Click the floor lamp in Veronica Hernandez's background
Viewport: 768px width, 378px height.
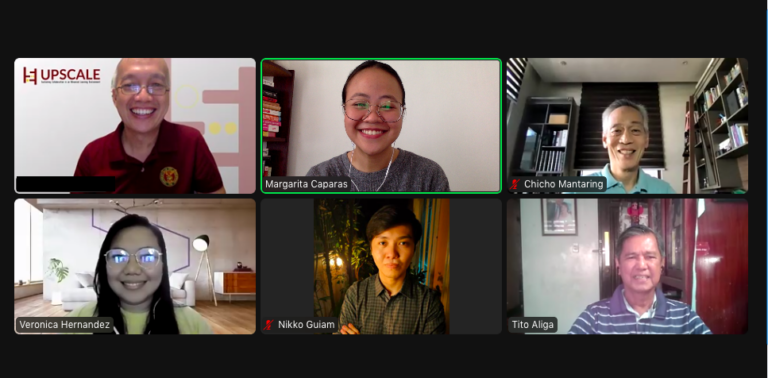click(204, 268)
